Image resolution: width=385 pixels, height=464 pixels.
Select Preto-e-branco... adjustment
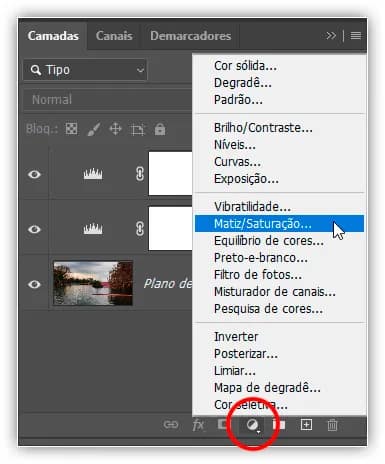click(279, 258)
